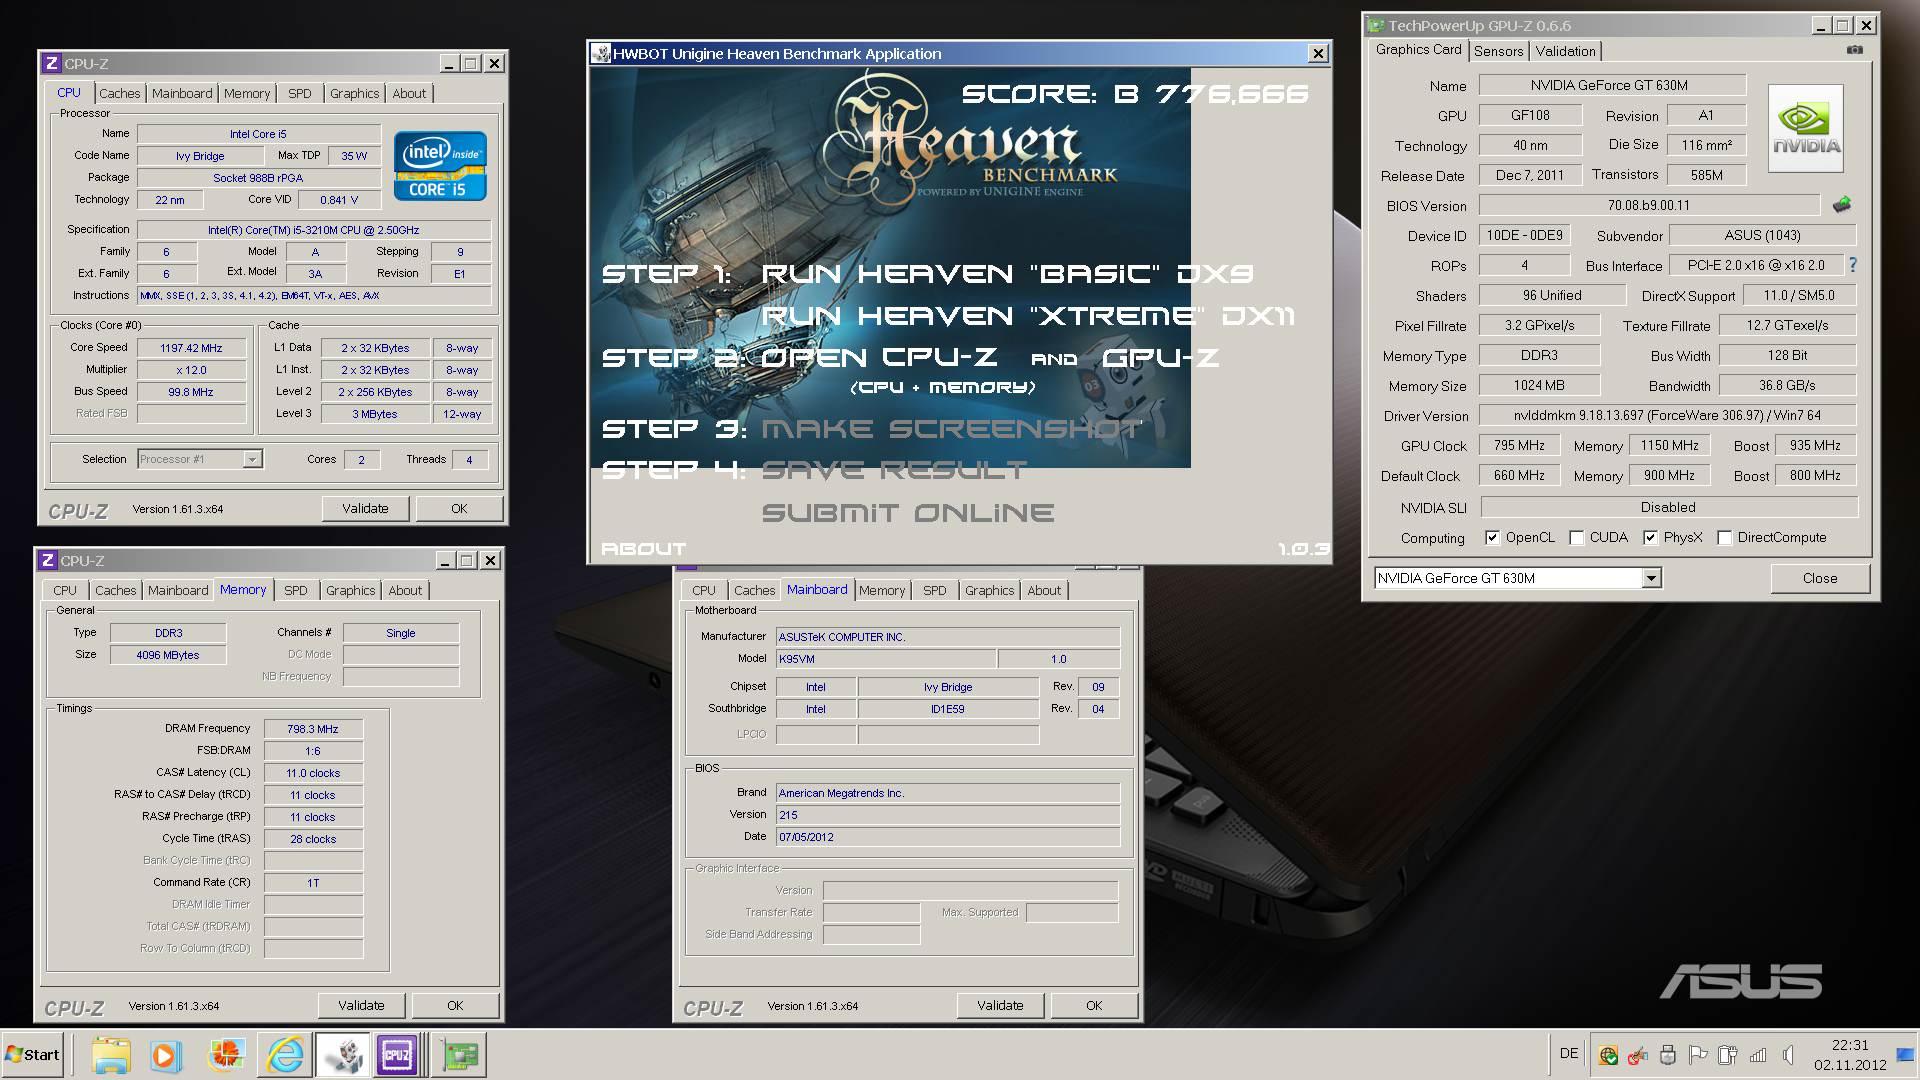Viewport: 1920px width, 1080px height.
Task: Toggle the PhysX checkbox in GPU-Z
Action: (1650, 538)
